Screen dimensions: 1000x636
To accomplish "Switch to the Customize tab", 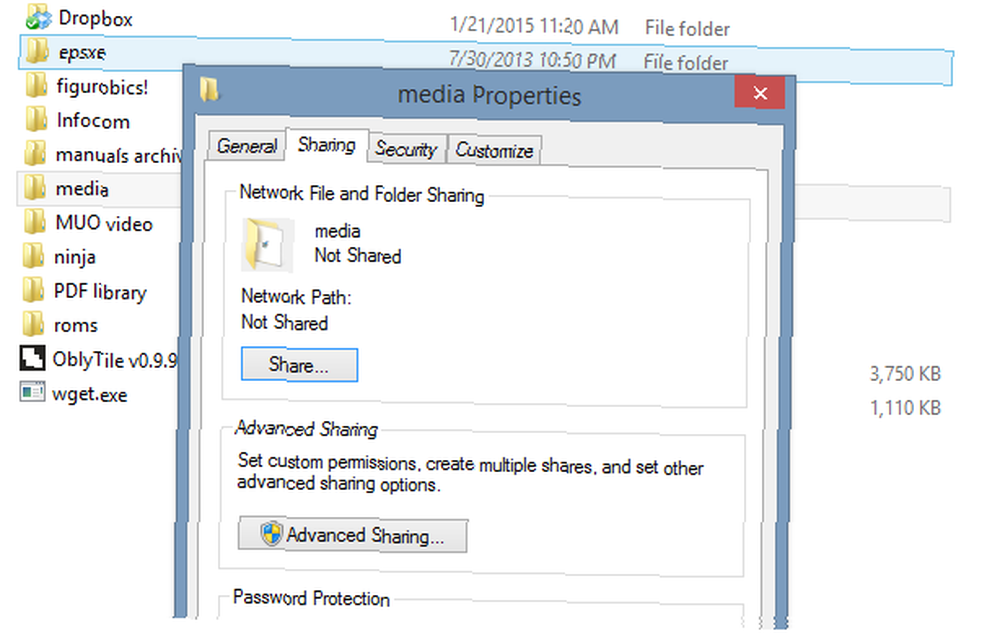I will coord(494,150).
